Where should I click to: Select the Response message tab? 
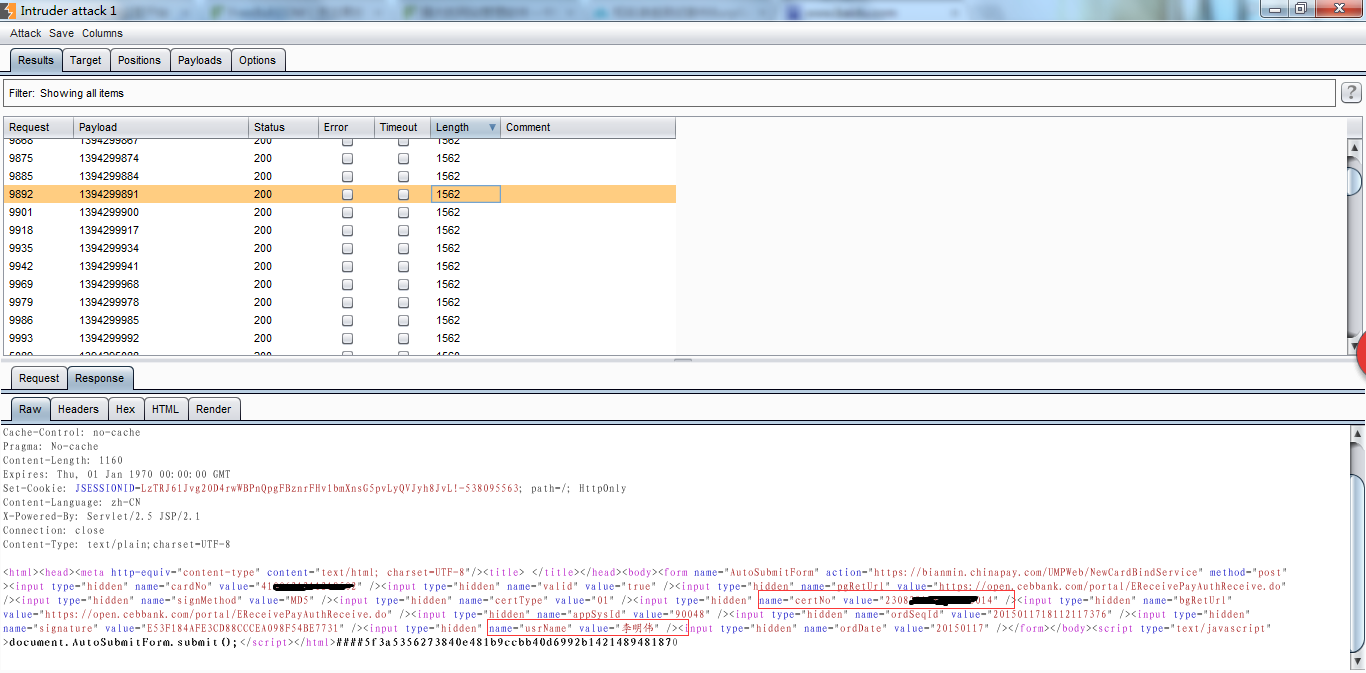[x=100, y=378]
